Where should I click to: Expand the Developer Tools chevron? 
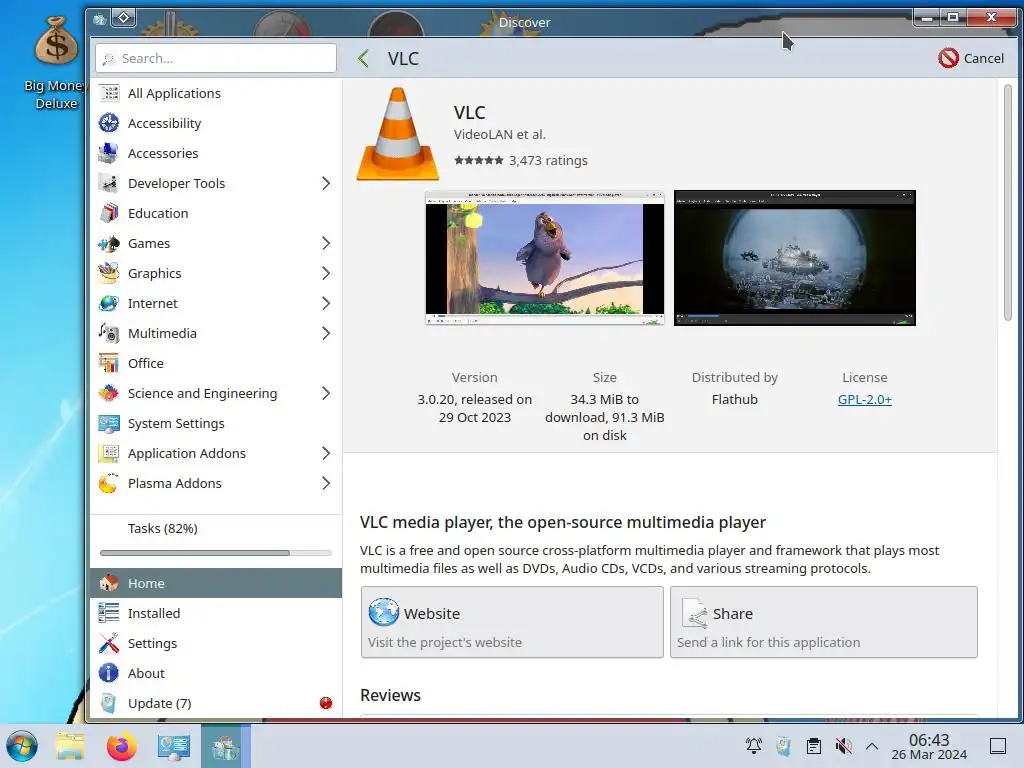pos(326,184)
